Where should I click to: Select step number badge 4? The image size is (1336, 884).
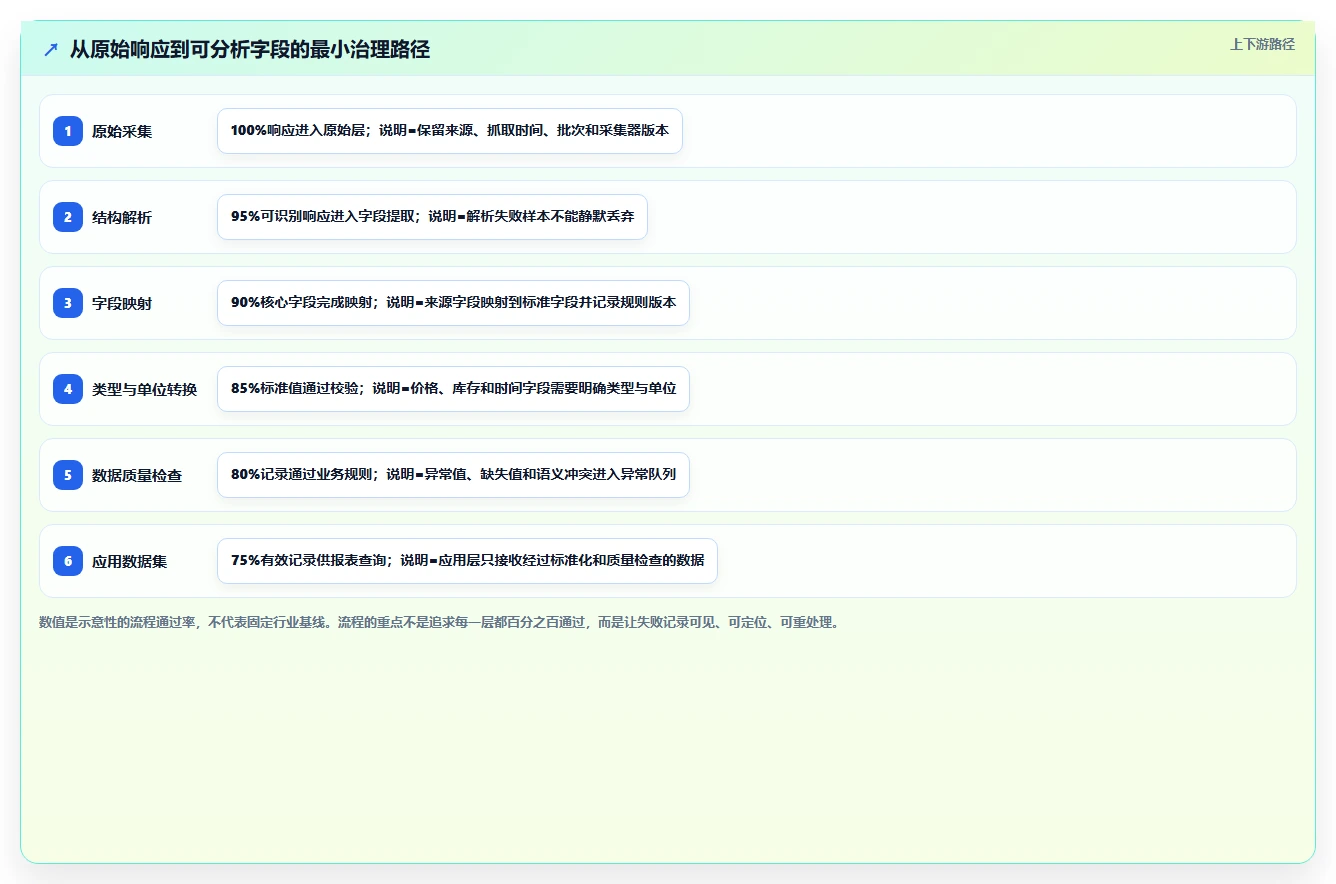(68, 388)
